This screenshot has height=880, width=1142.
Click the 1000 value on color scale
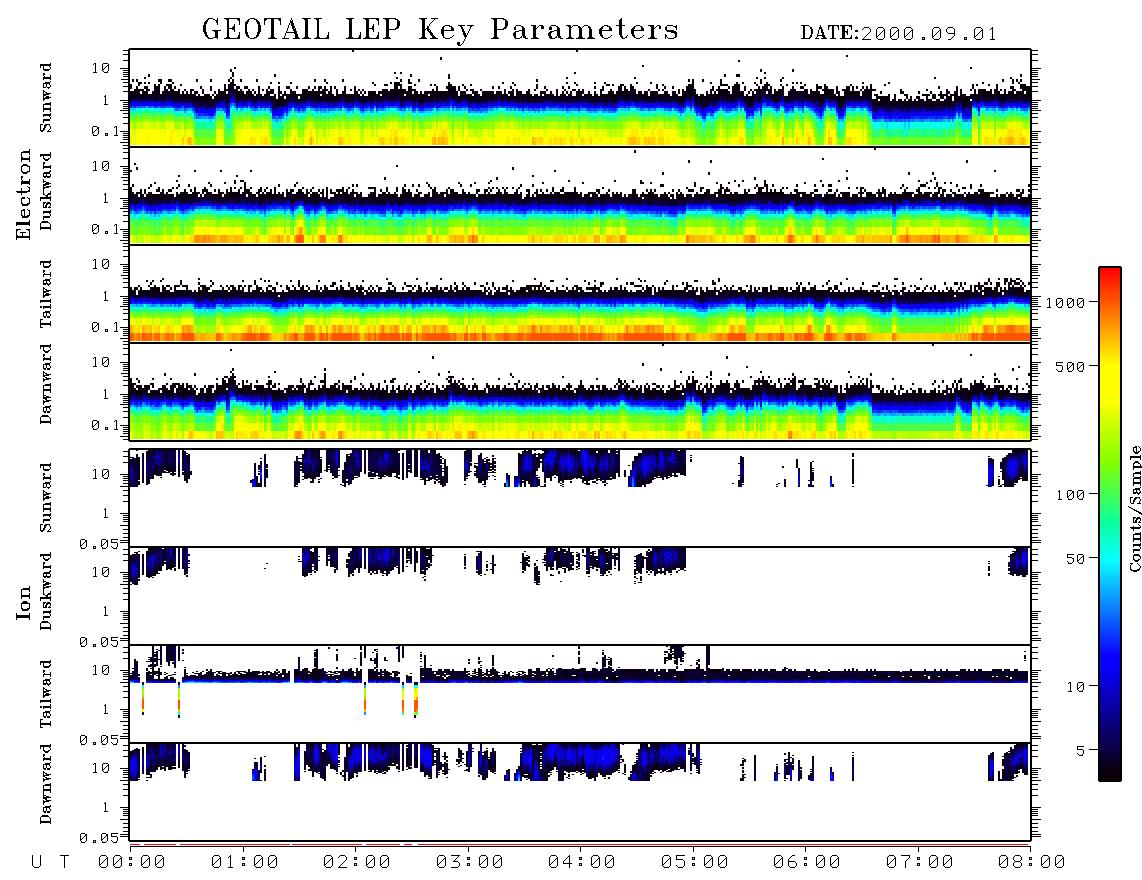(x=1065, y=302)
